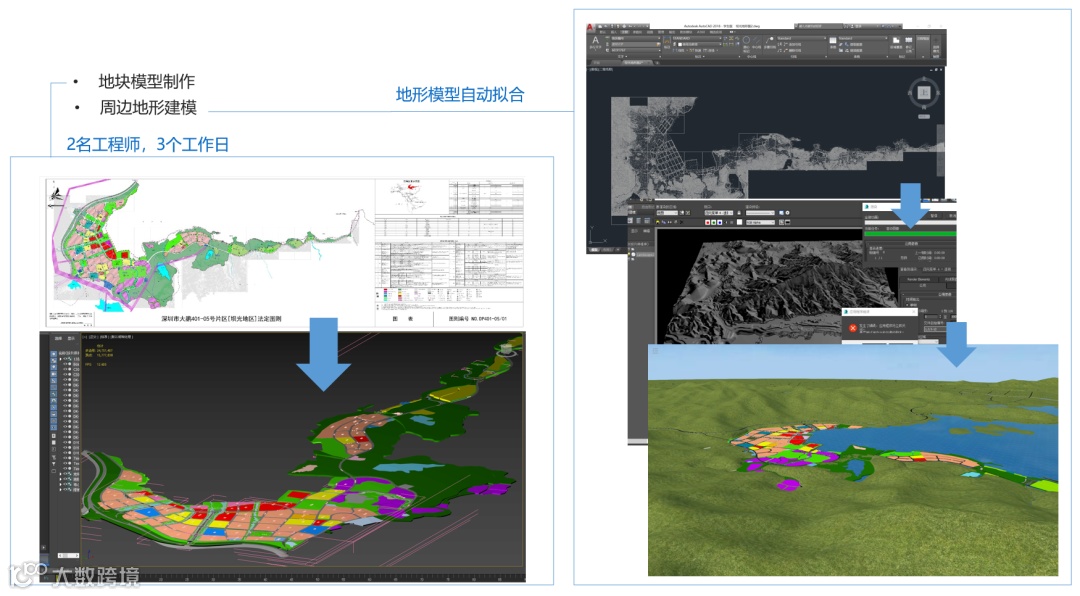Toggle red channel in render window

(707, 222)
